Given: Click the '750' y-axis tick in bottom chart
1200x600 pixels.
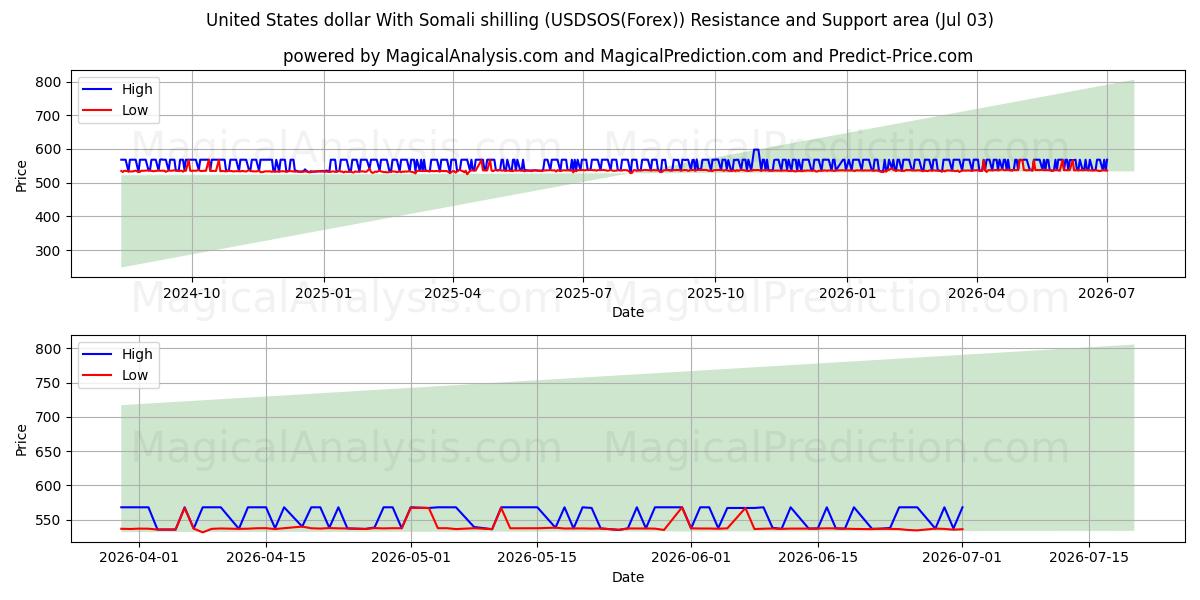Looking at the screenshot, I should tap(50, 383).
